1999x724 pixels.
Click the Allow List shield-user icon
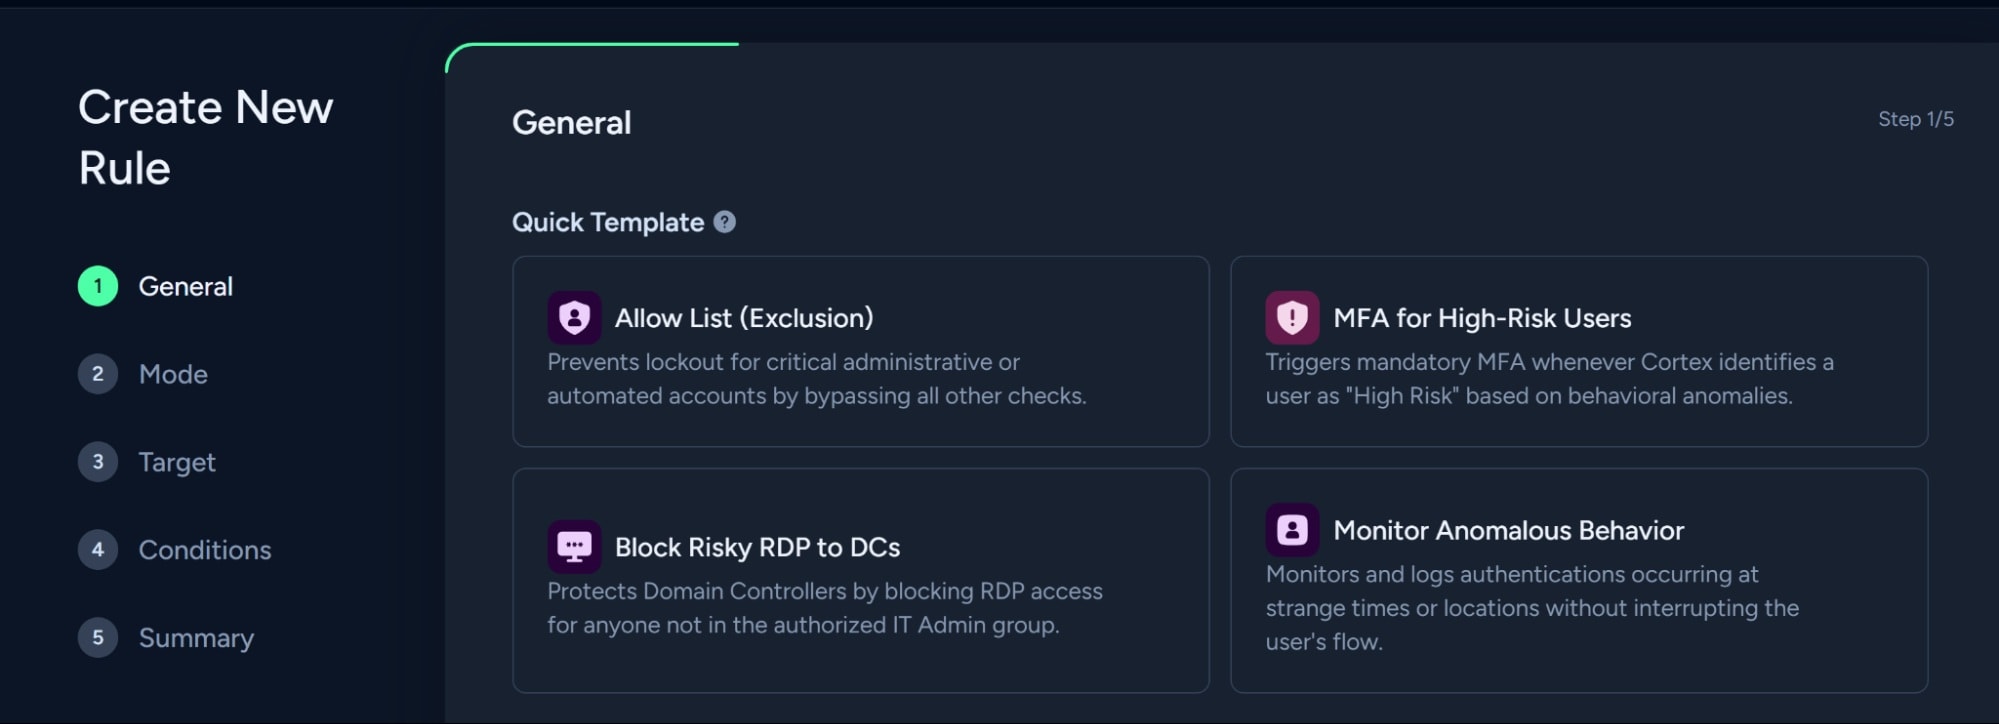574,318
